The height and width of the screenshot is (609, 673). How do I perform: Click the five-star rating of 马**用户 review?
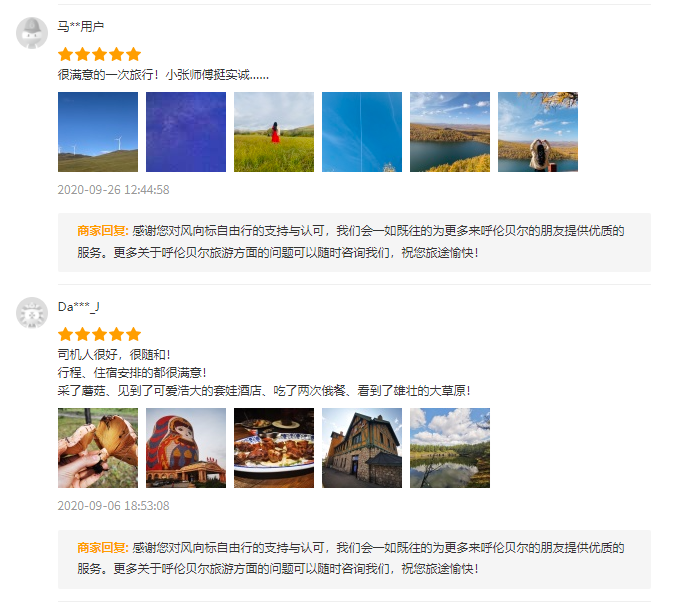coord(100,55)
